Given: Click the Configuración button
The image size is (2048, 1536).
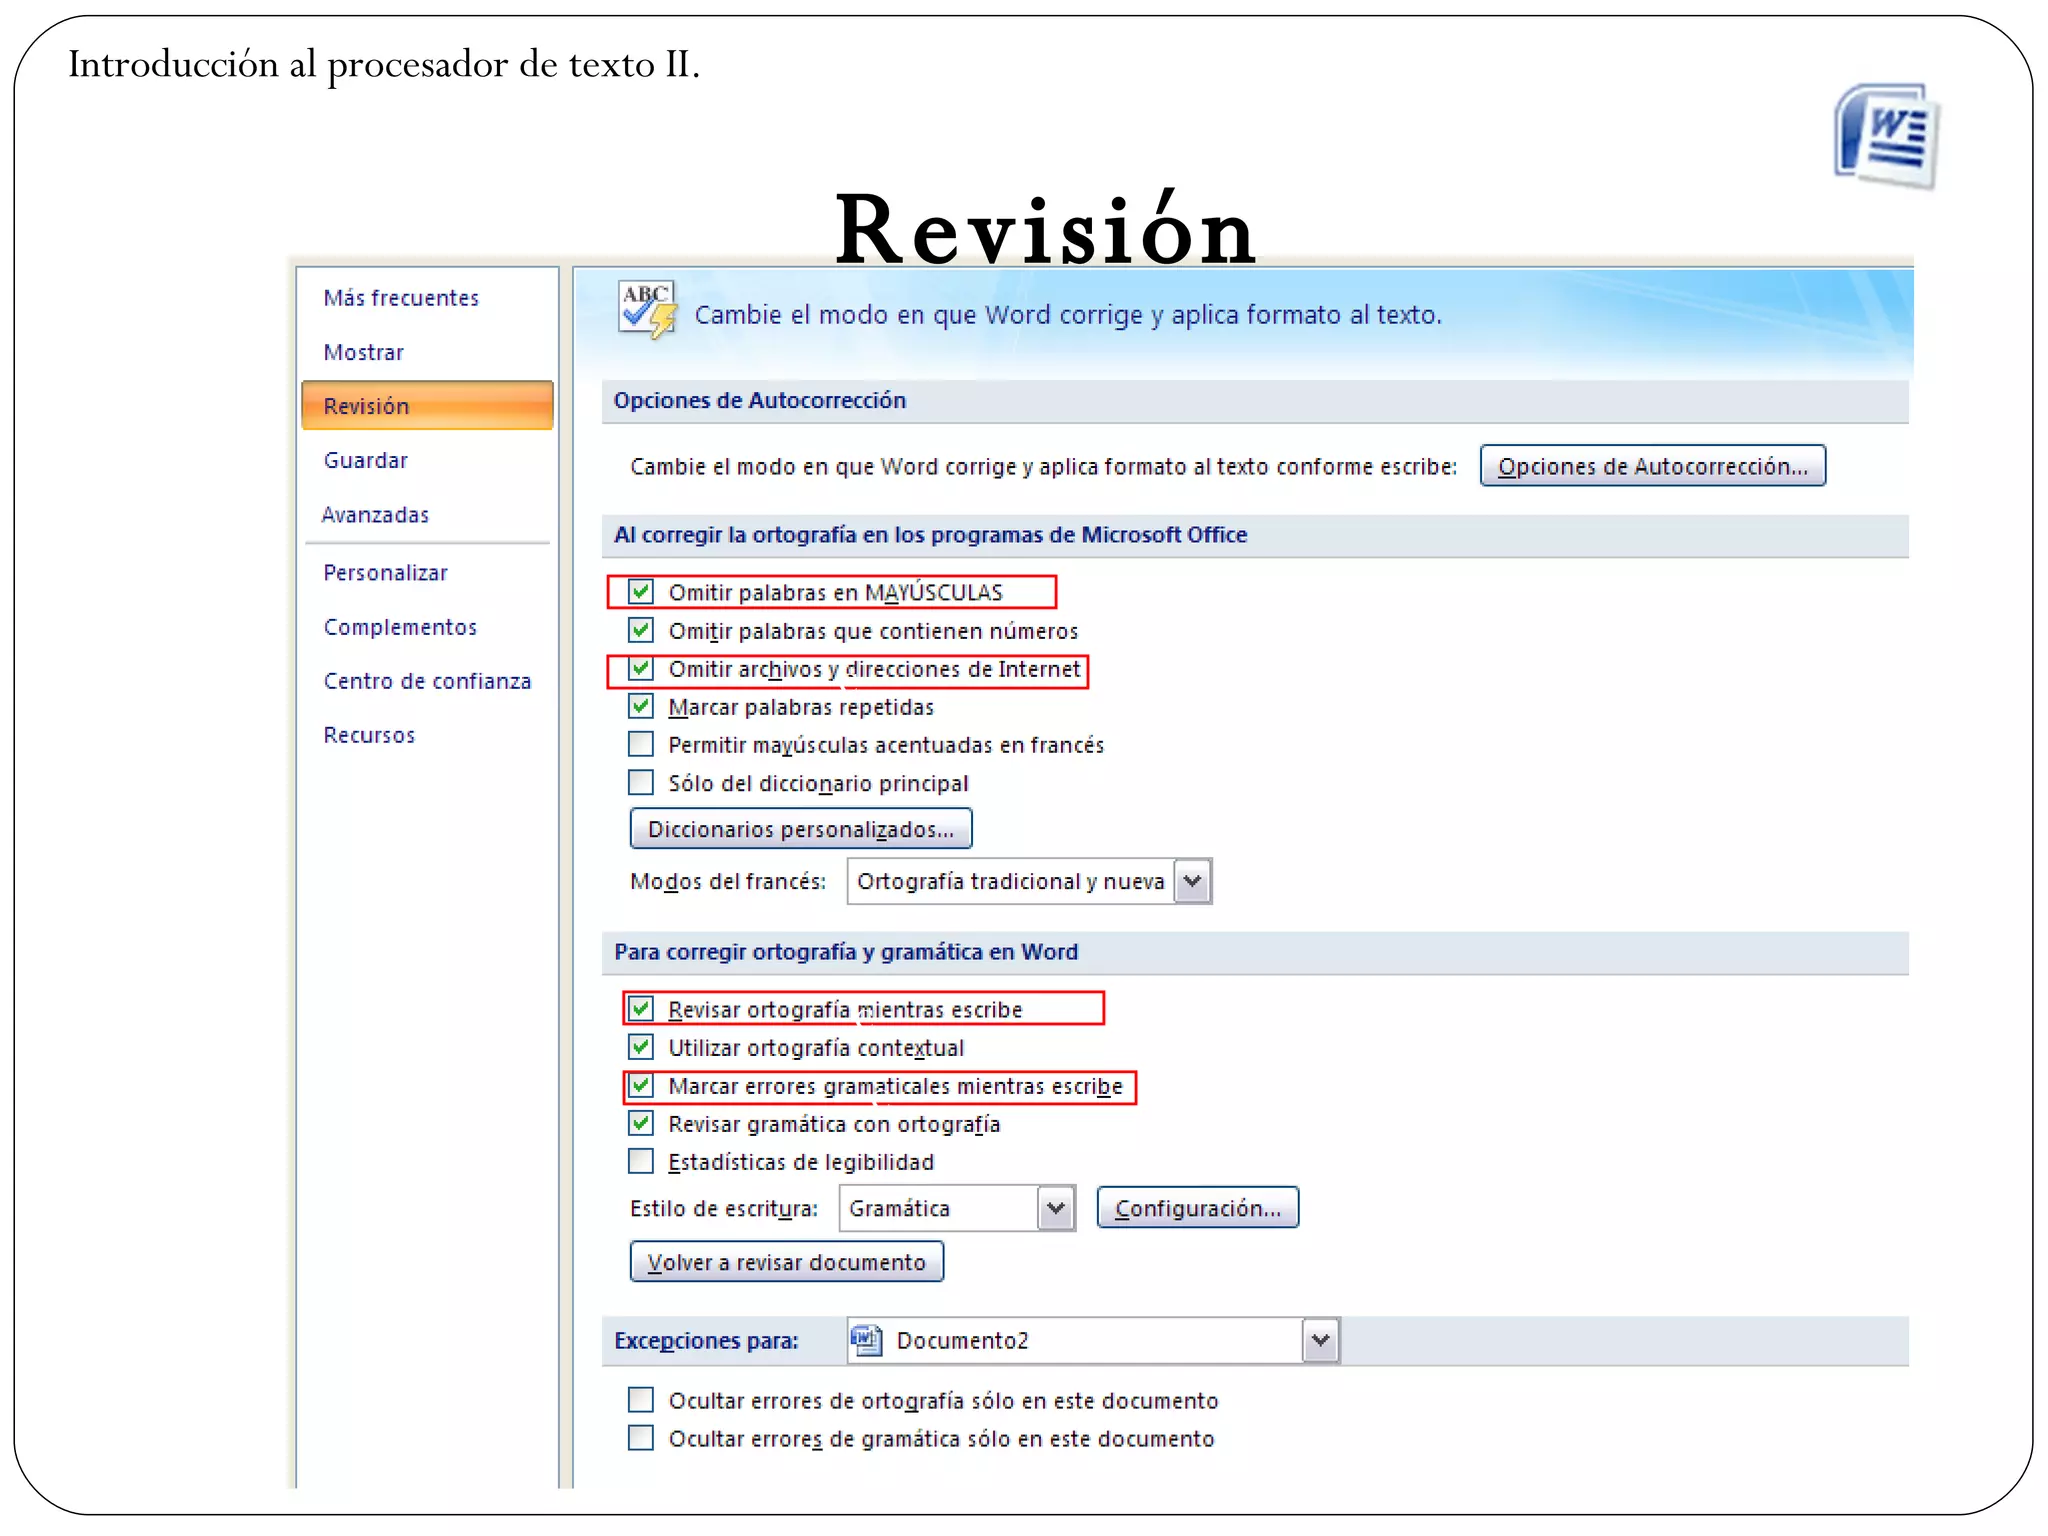Looking at the screenshot, I should [x=1198, y=1208].
